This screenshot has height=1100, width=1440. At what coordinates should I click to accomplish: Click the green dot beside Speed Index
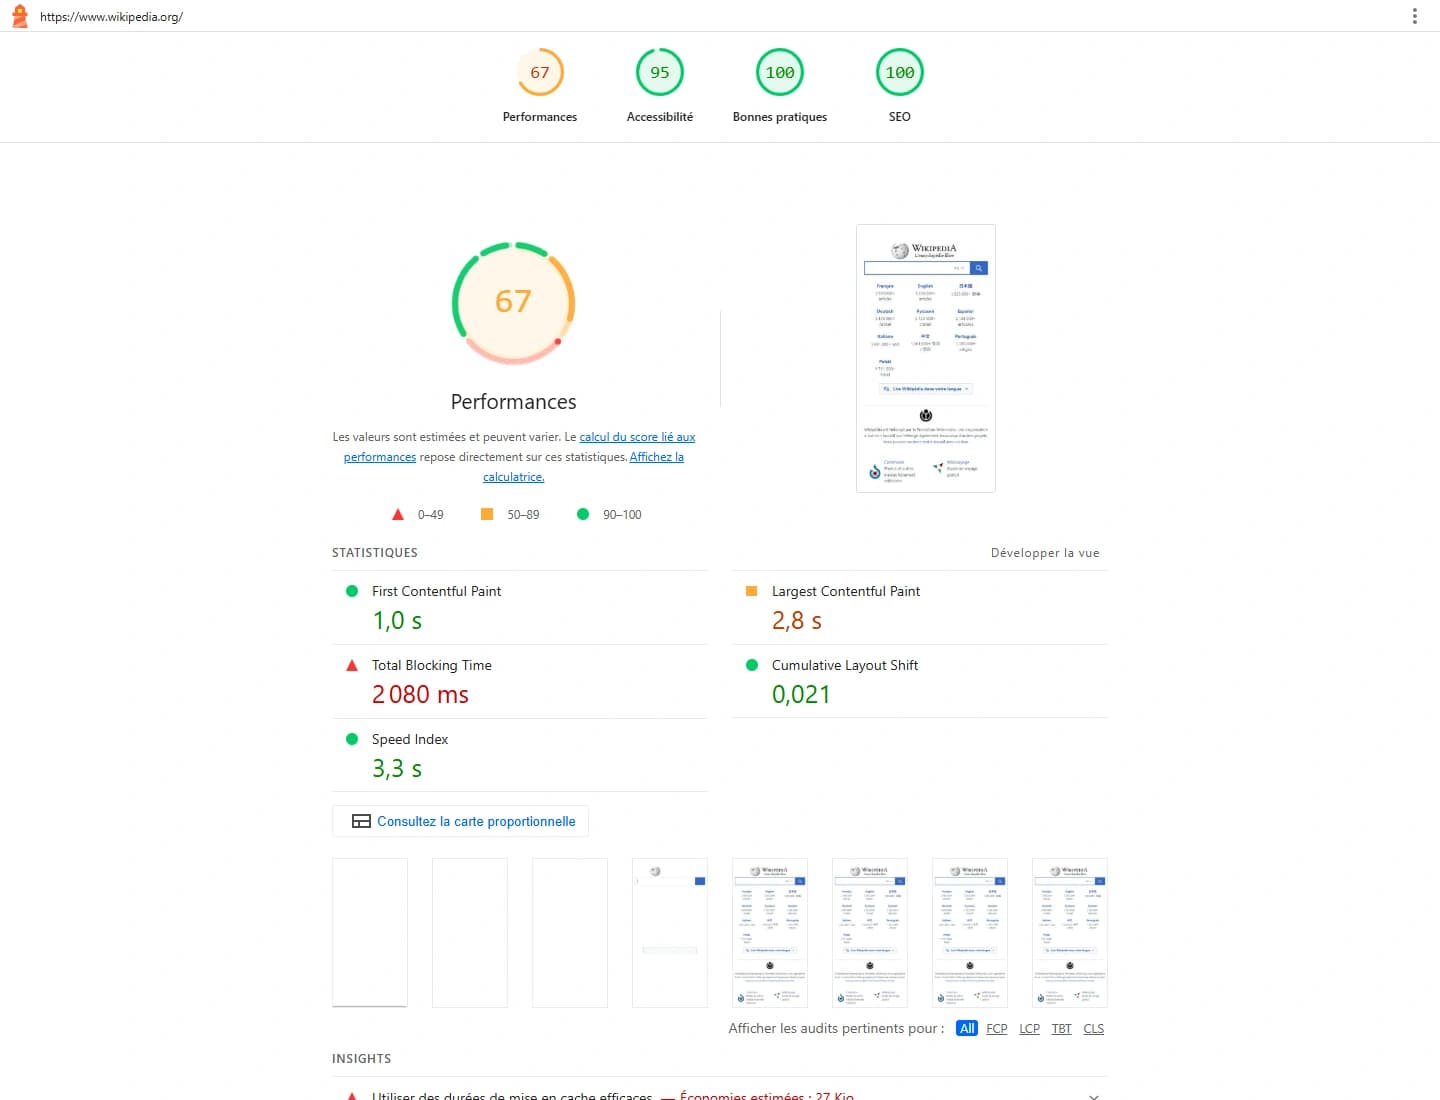point(352,739)
